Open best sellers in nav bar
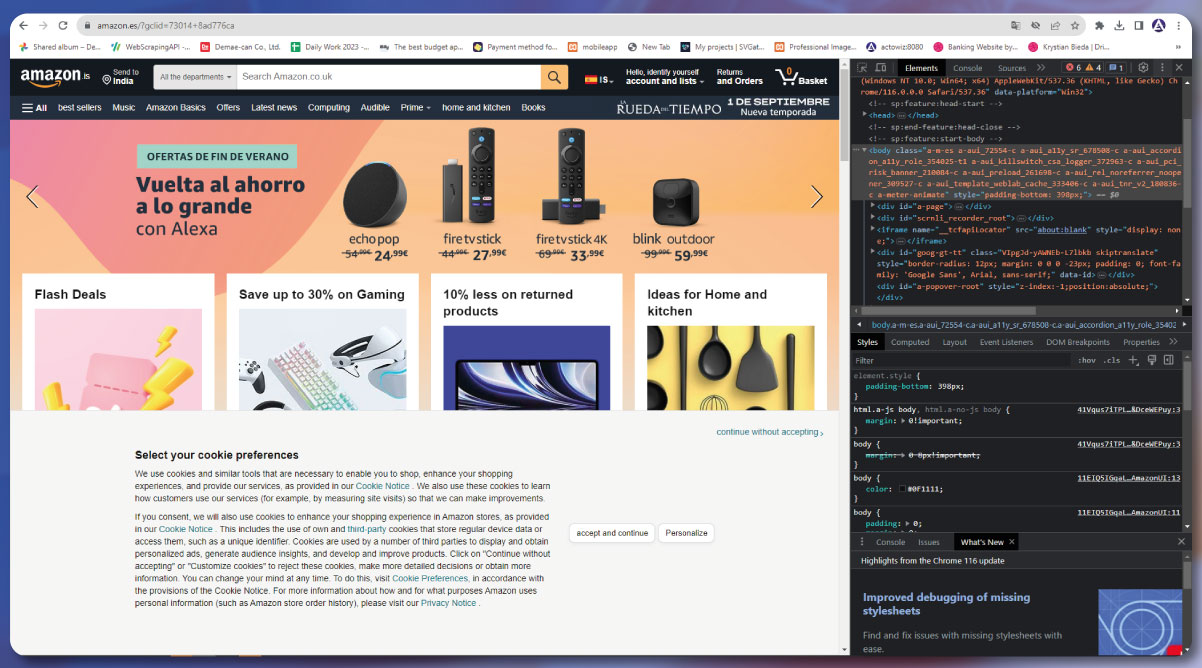The width and height of the screenshot is (1202, 668). (80, 107)
